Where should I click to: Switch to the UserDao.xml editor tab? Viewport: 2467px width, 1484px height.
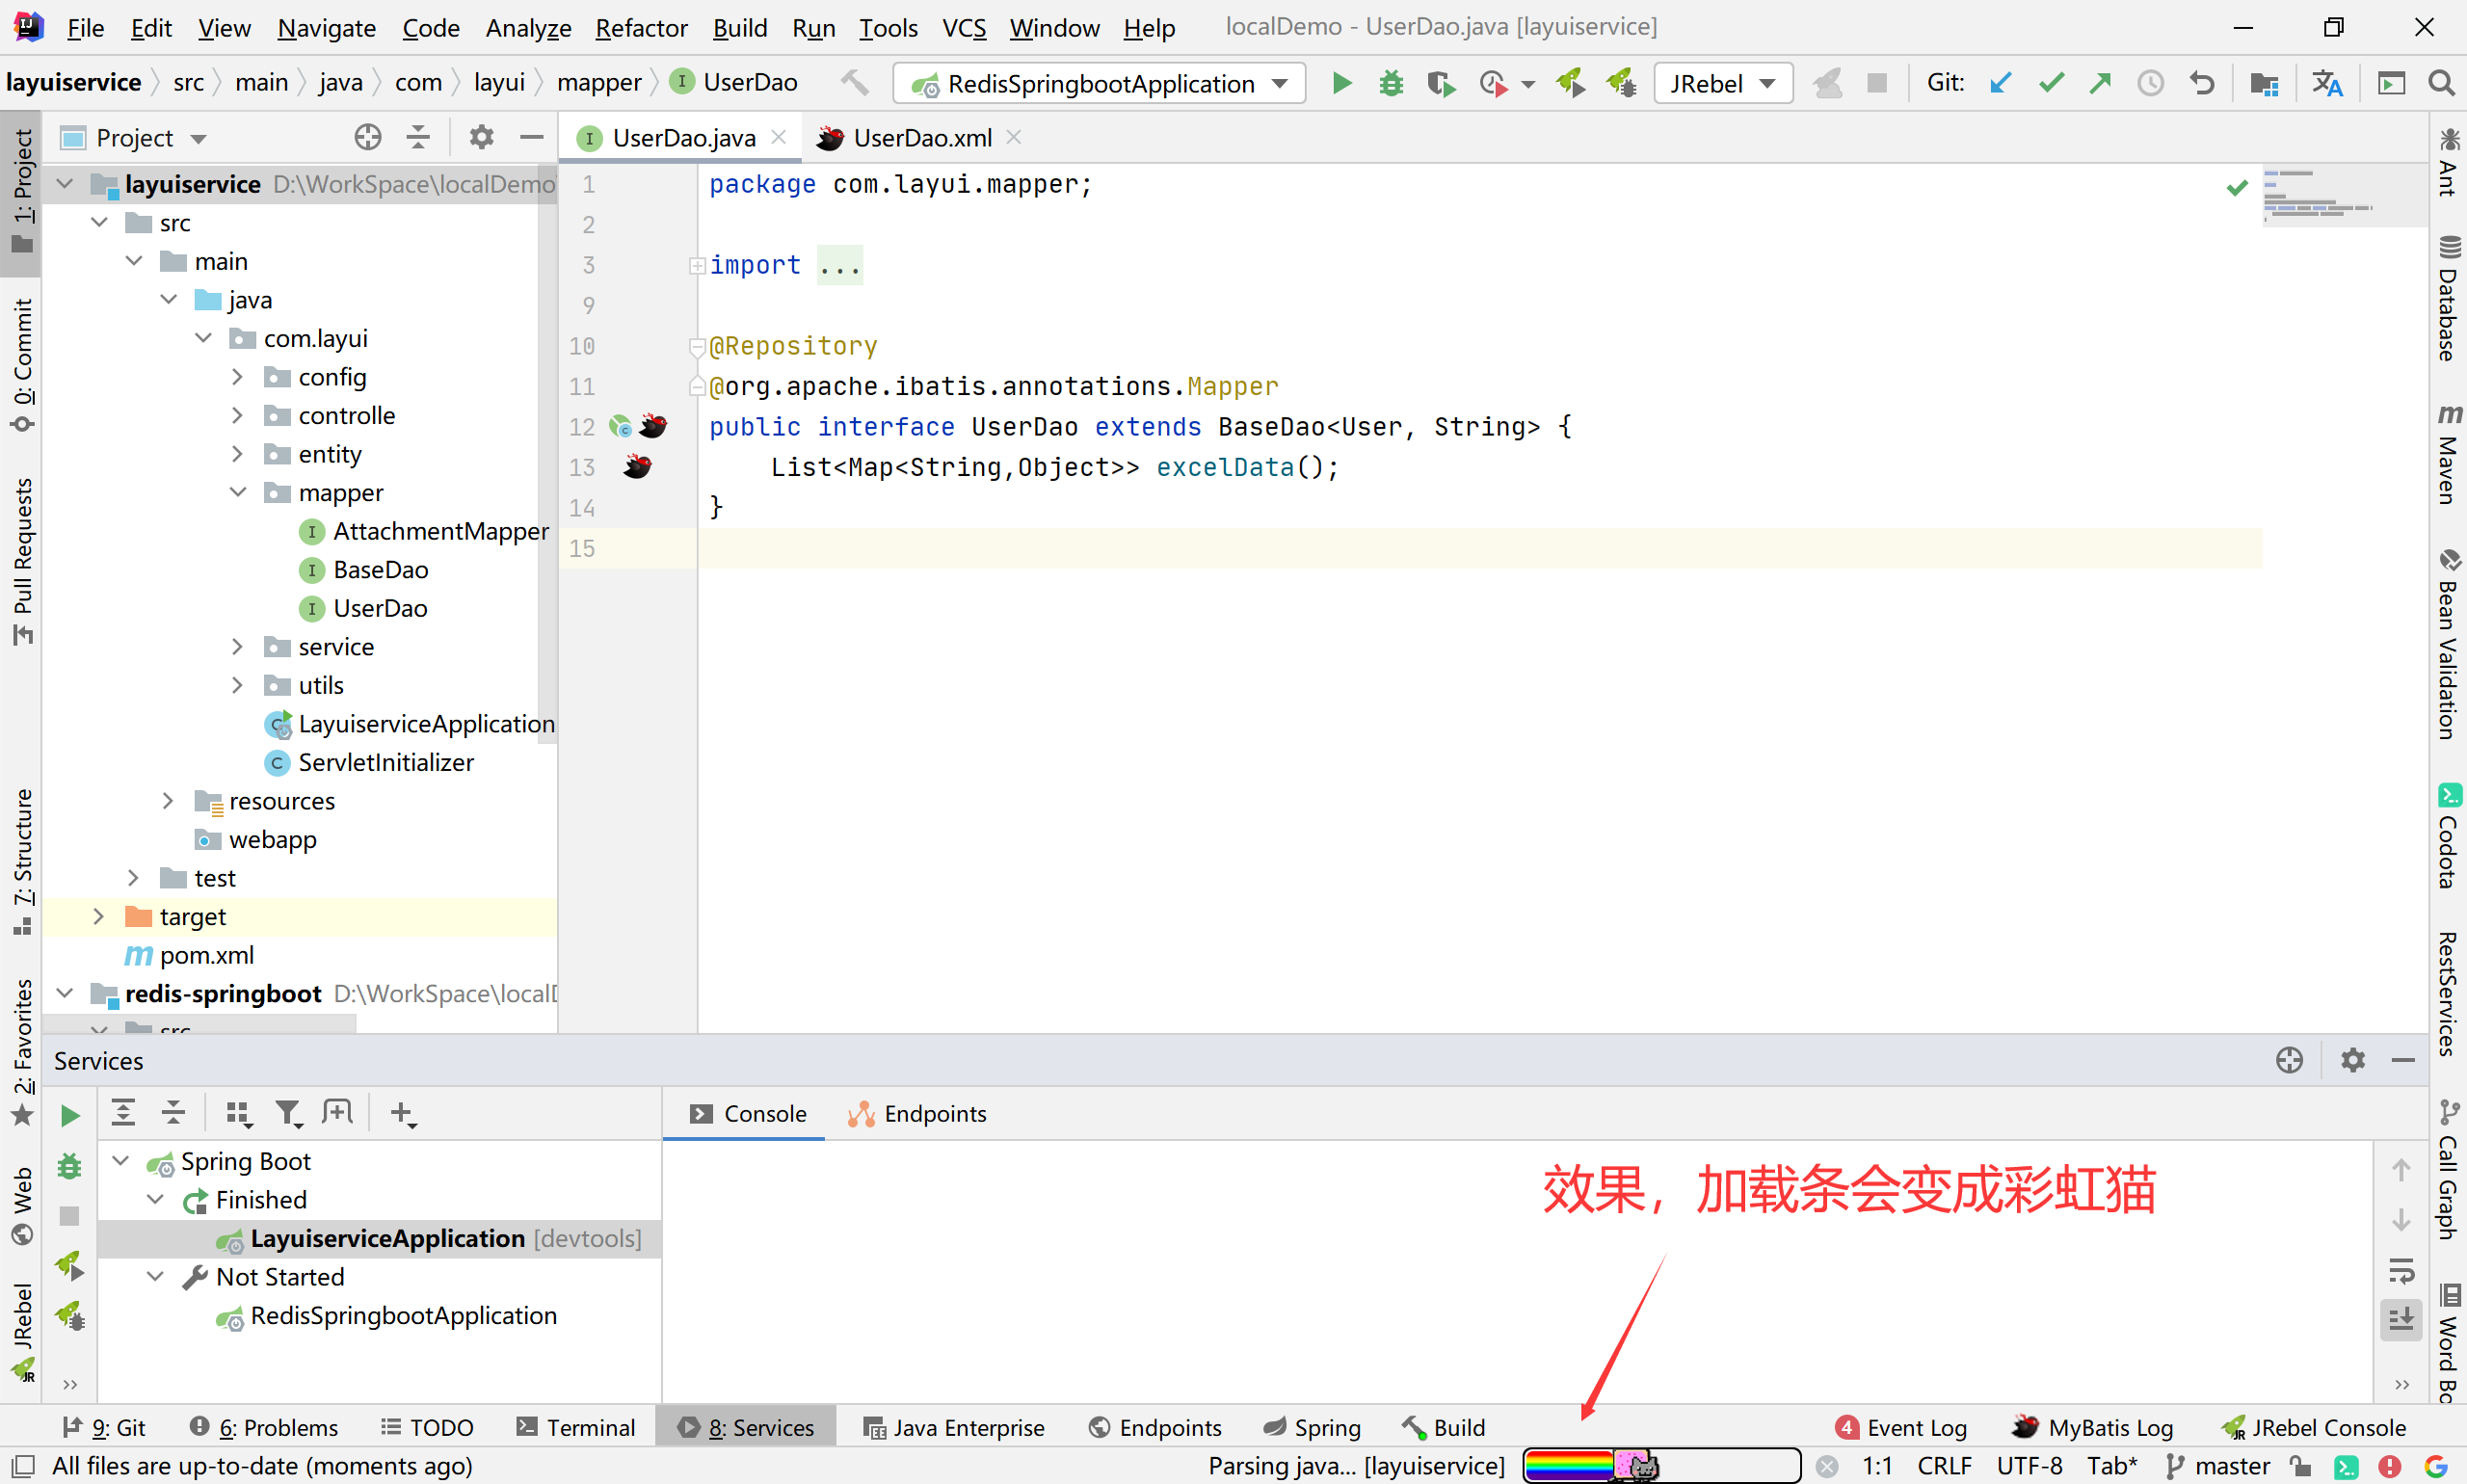coord(920,138)
